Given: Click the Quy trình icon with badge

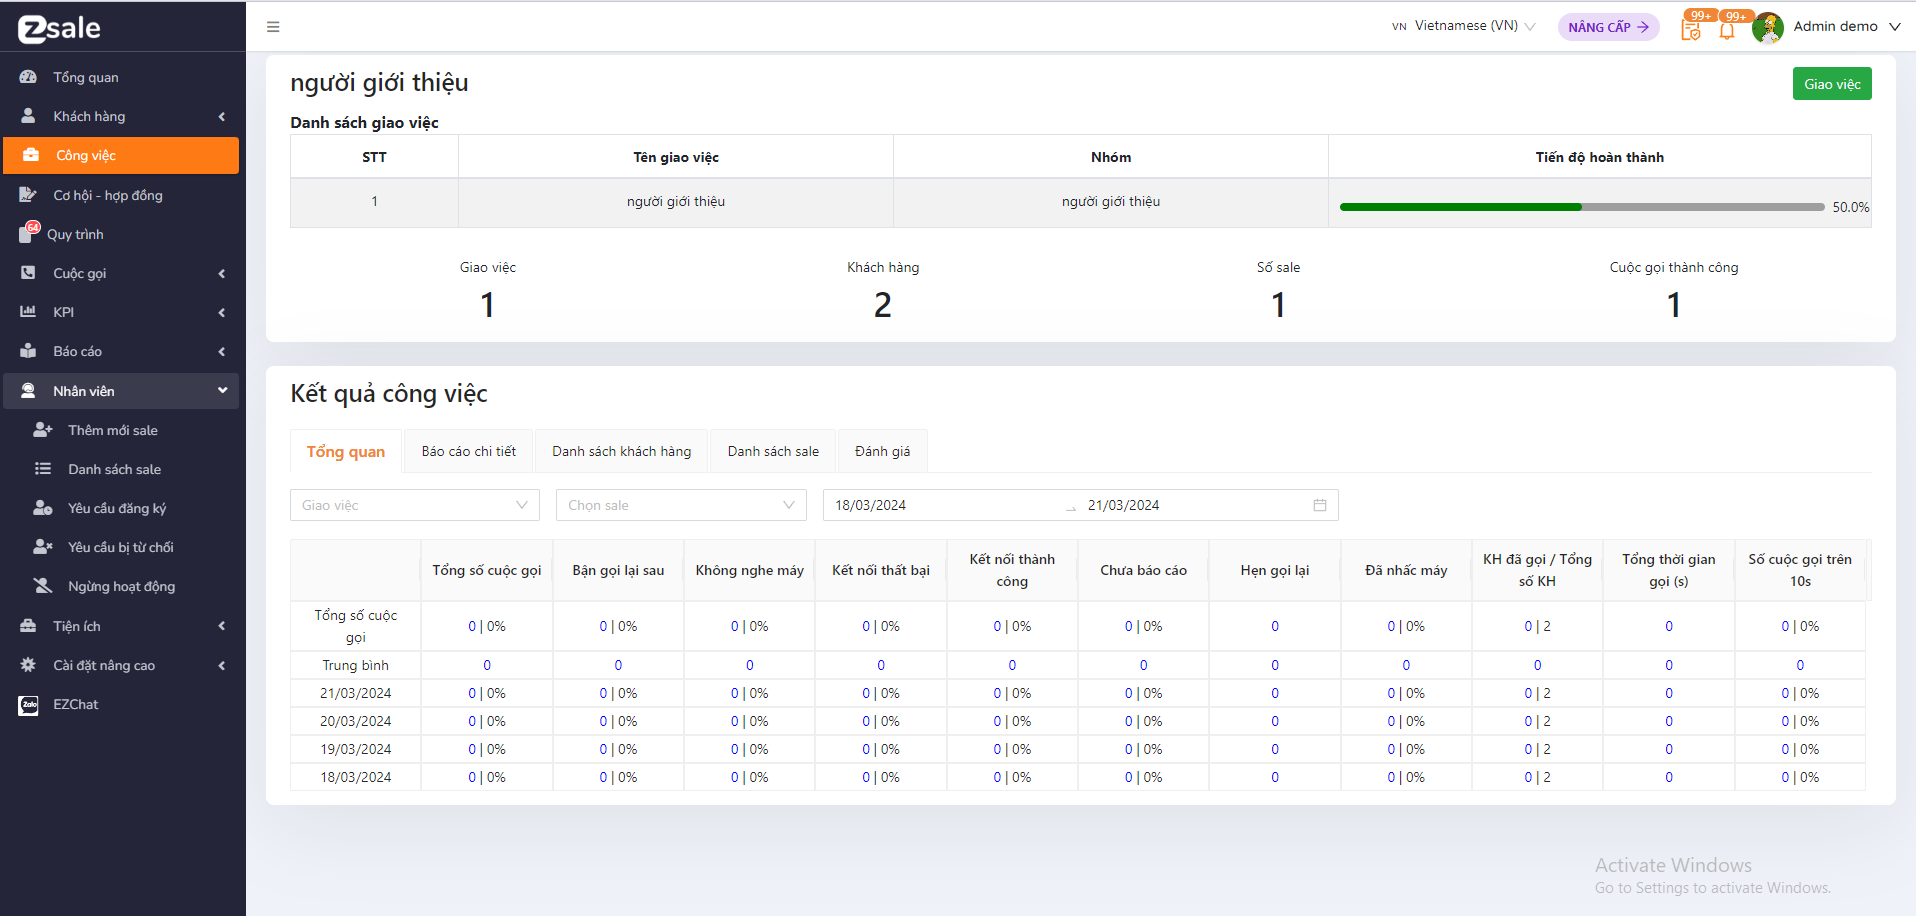Looking at the screenshot, I should click(29, 232).
